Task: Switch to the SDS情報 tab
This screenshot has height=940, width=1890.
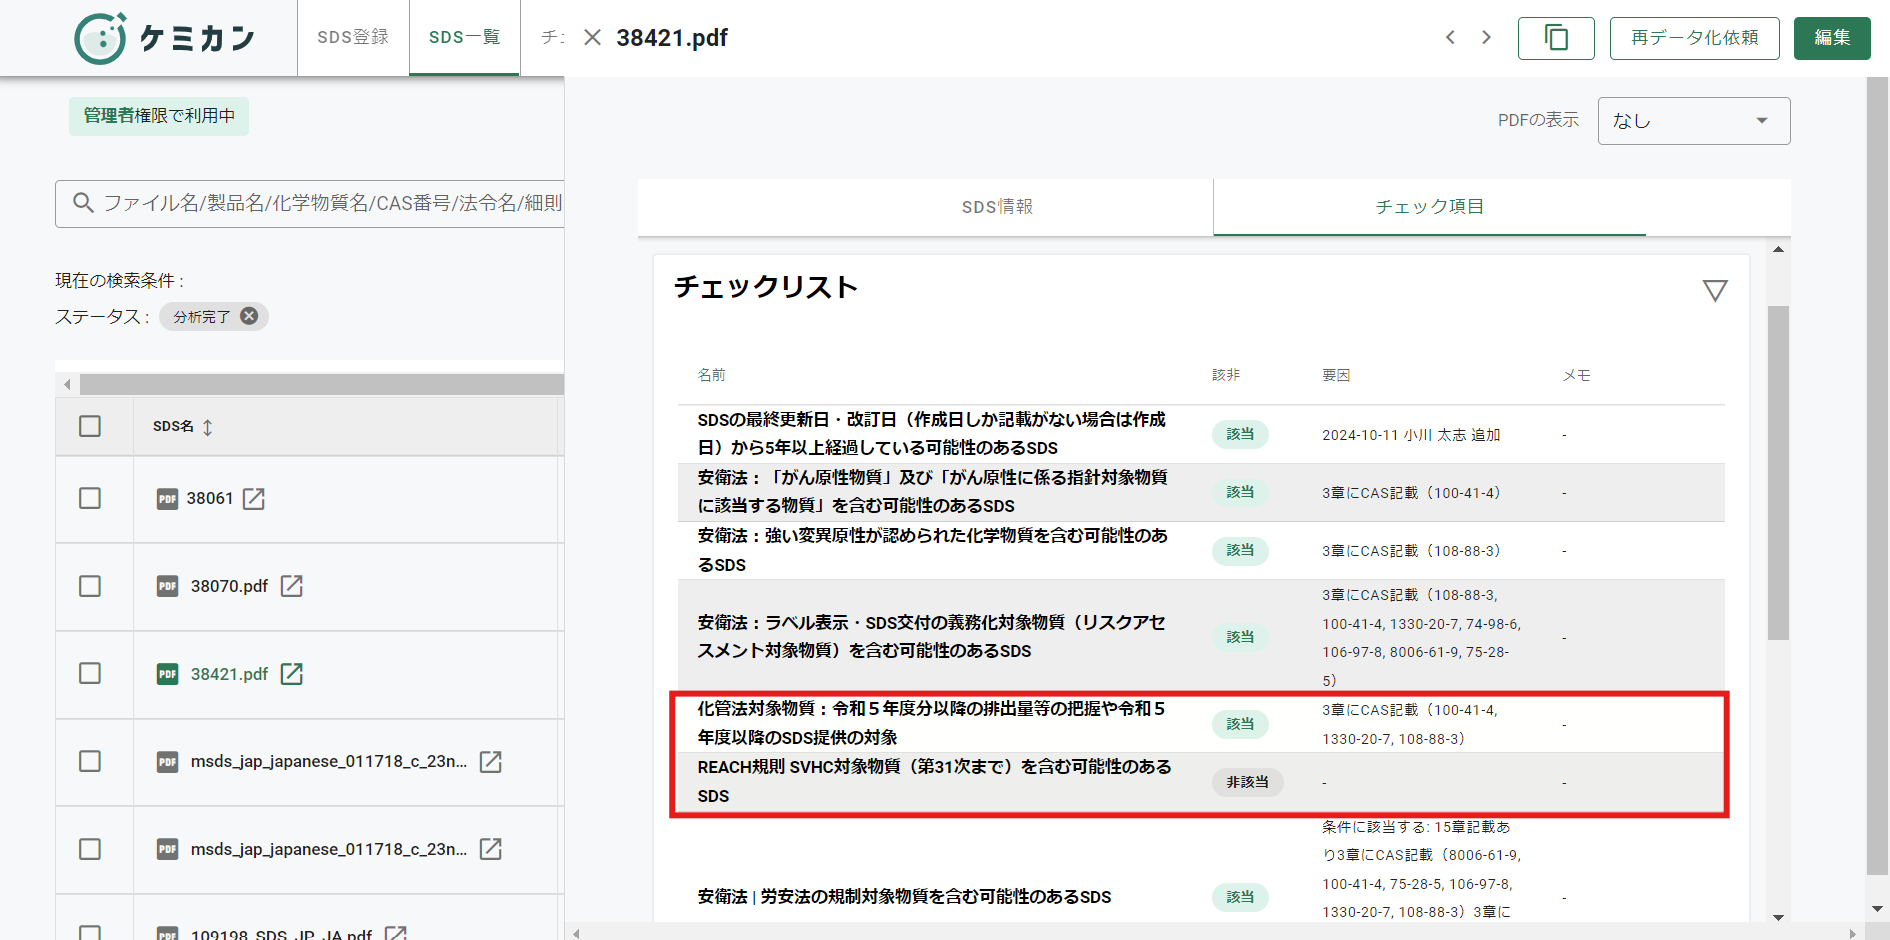Action: [997, 207]
